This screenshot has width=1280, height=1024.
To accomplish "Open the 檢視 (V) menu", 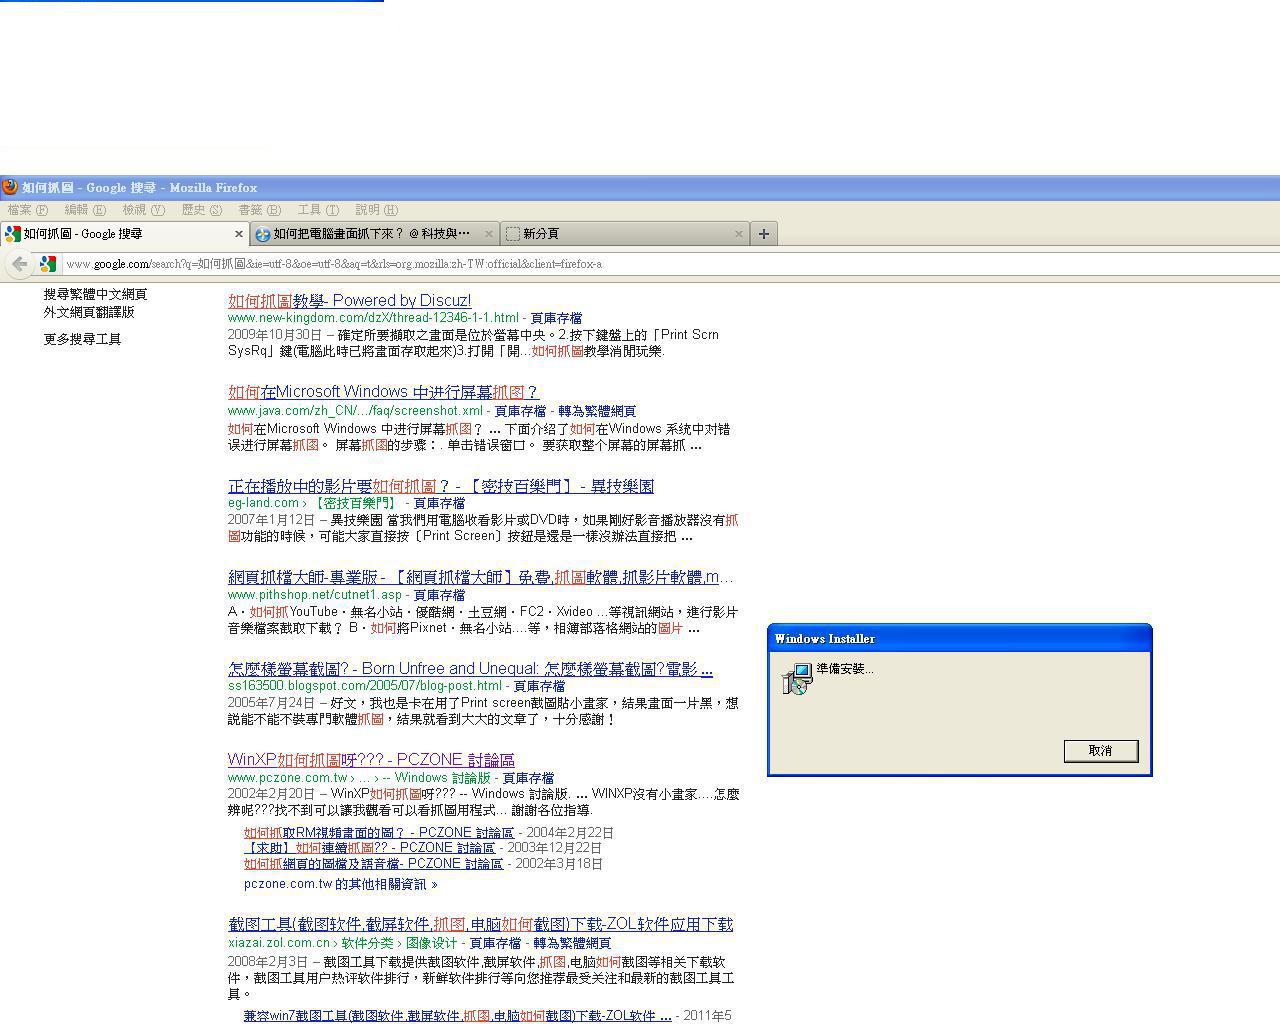I will [x=143, y=210].
